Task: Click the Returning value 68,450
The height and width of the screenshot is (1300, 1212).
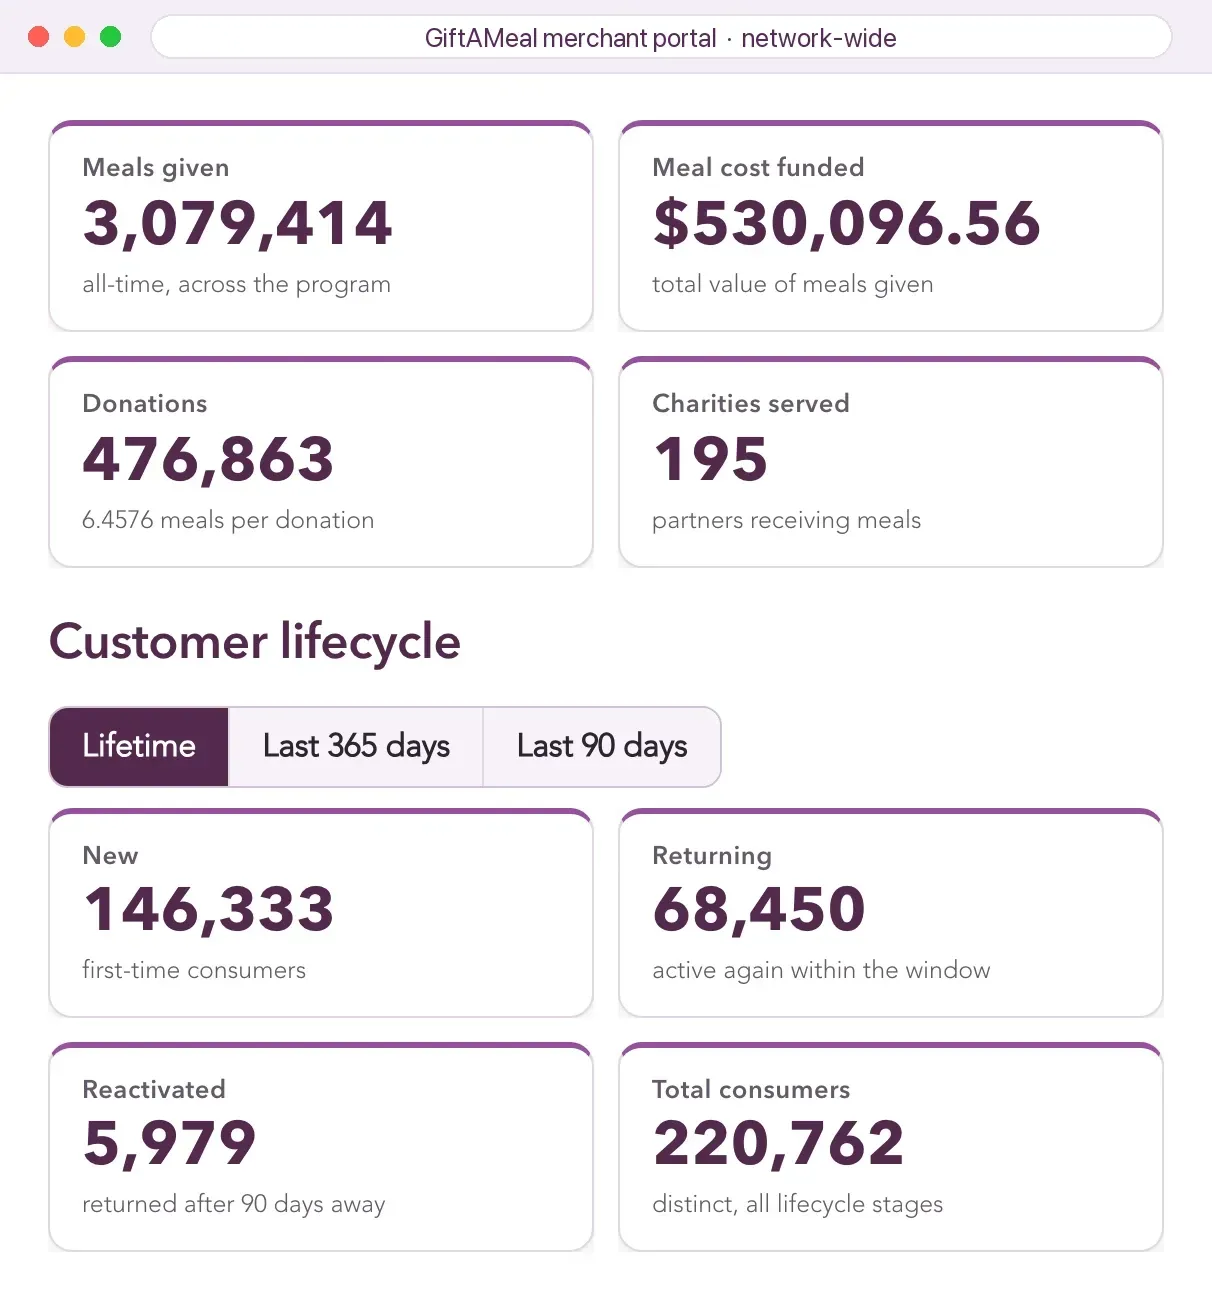Action: coord(759,910)
